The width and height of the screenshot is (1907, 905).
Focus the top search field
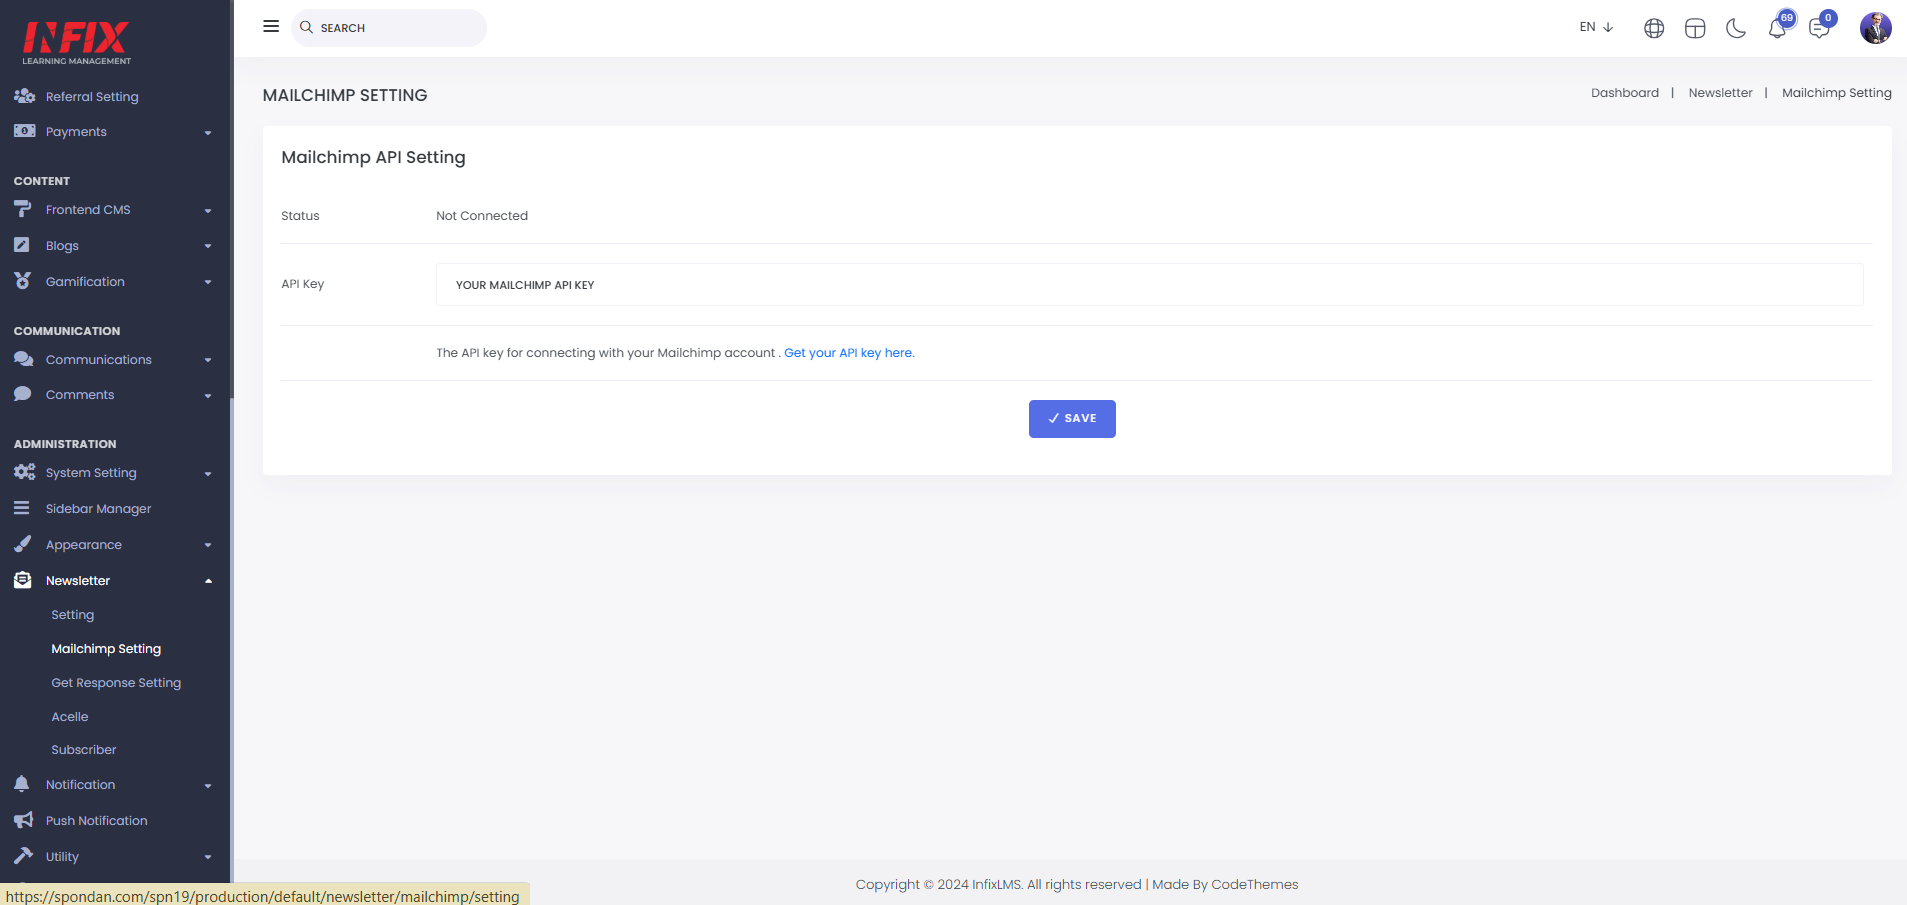(x=389, y=28)
